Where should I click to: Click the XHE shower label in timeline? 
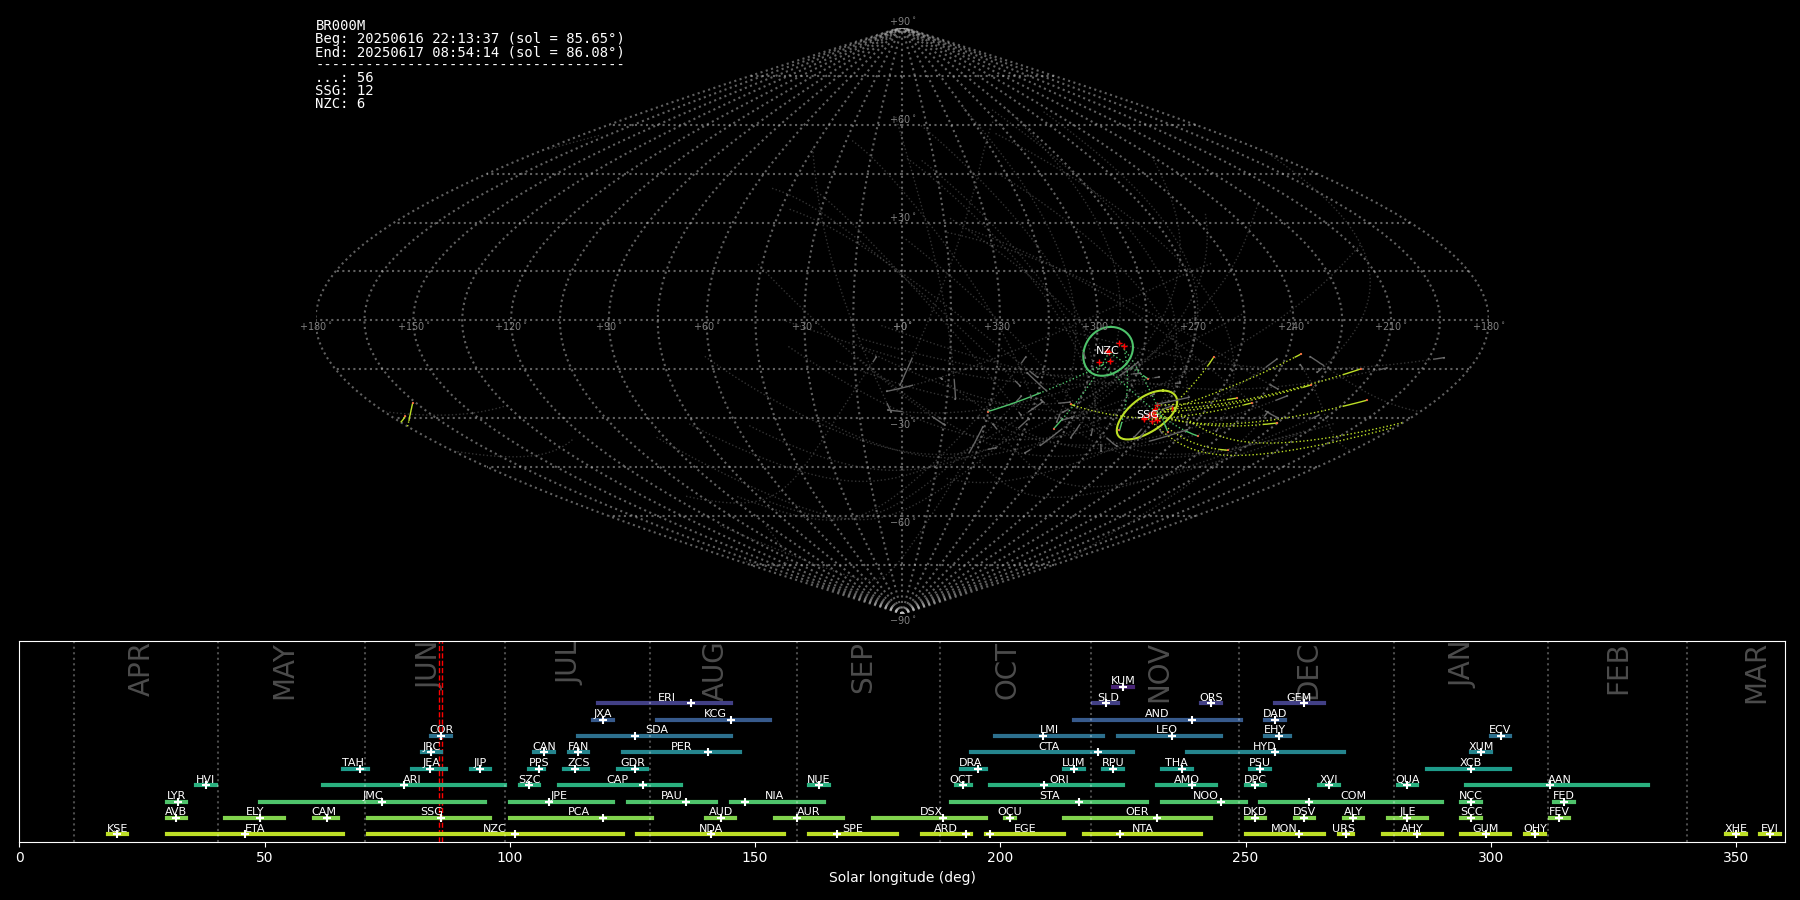tap(1736, 829)
